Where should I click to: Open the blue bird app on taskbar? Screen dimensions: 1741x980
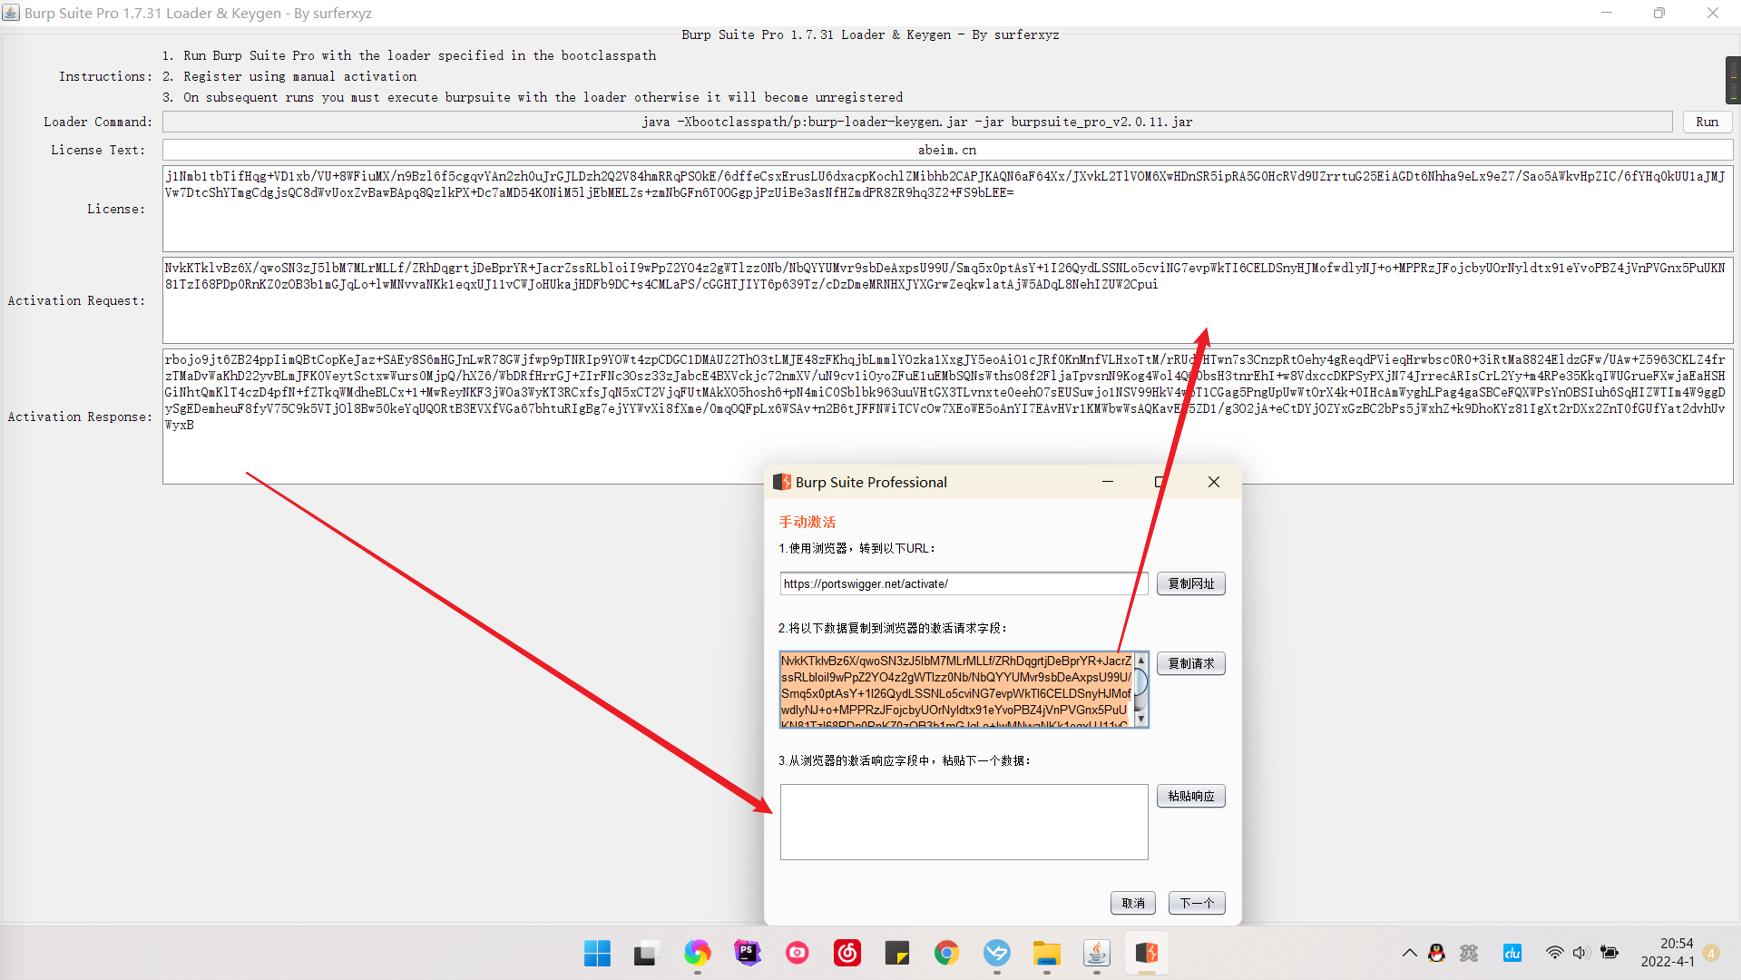(997, 953)
